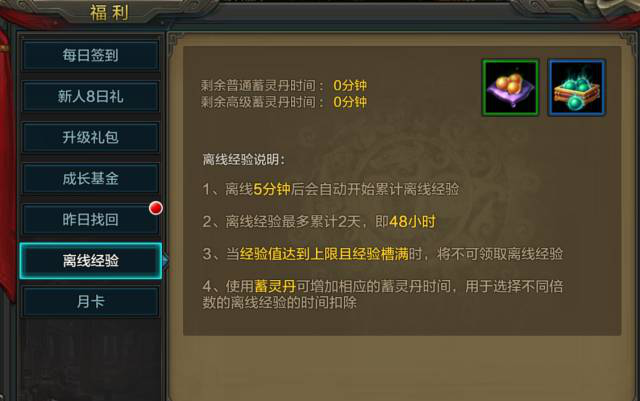Open the 每日签到 tab
The height and width of the screenshot is (401, 640).
[x=90, y=55]
